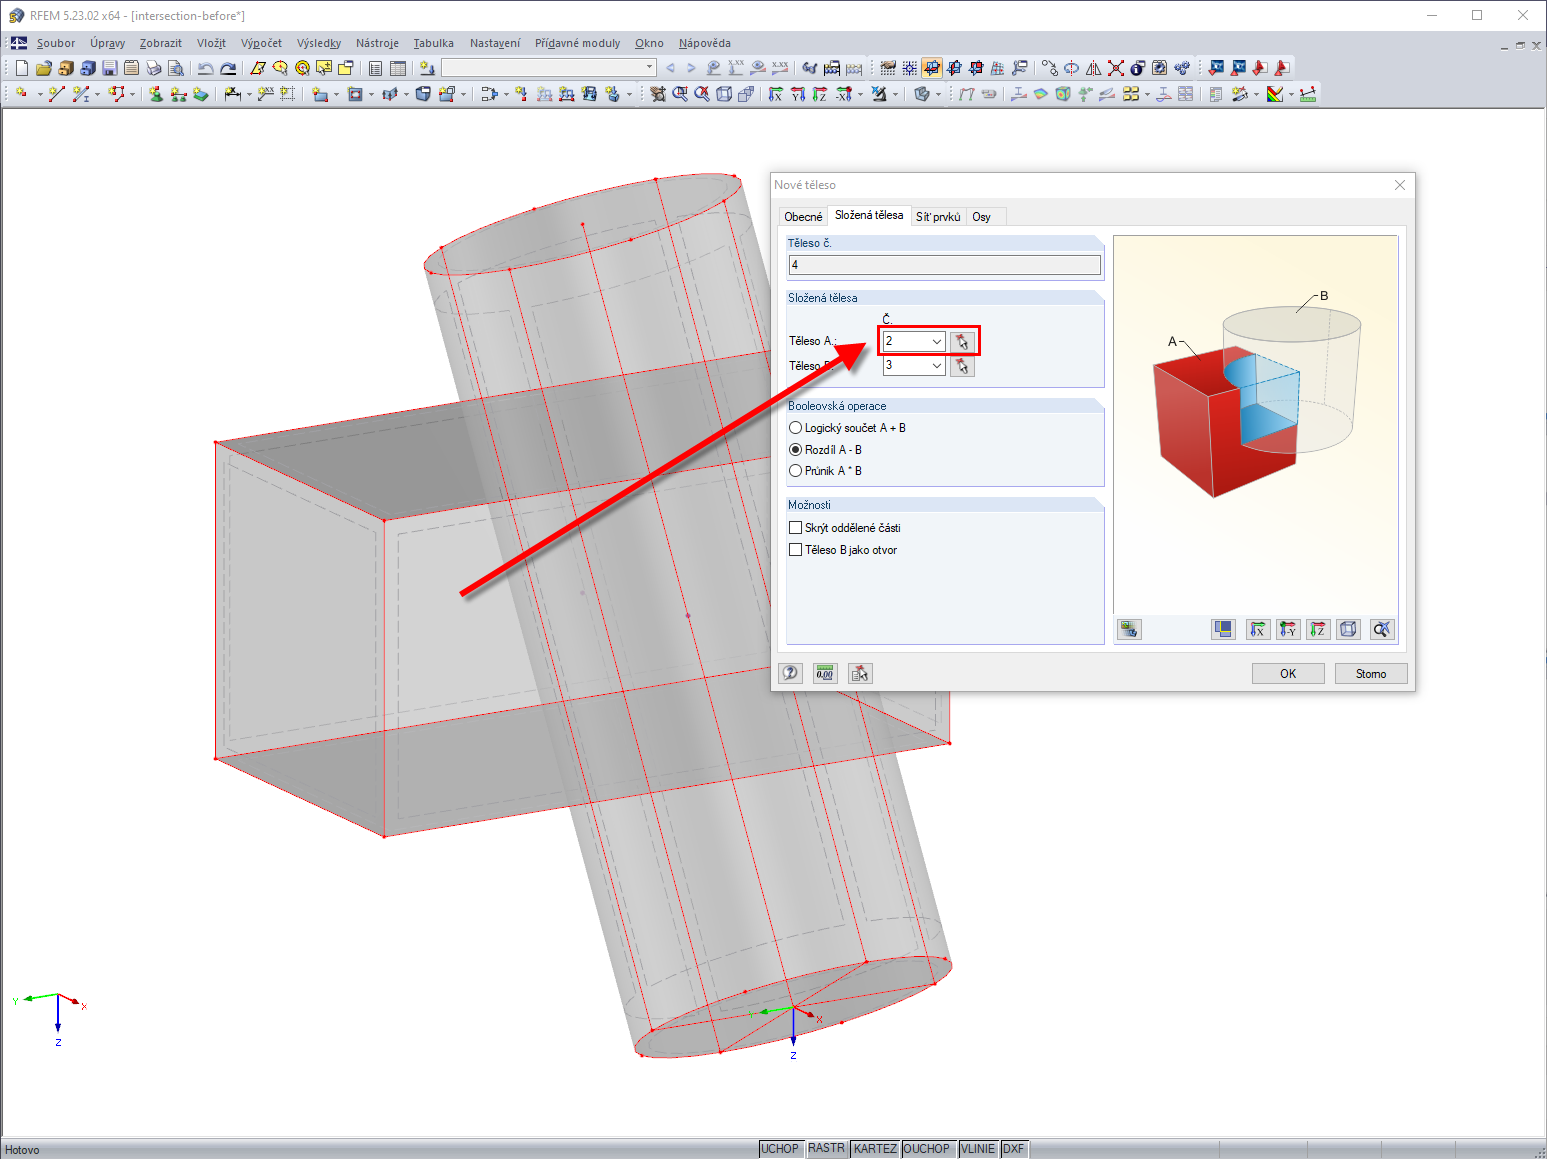The image size is (1547, 1159).
Task: Set preview to Z-direction view
Action: (1318, 629)
